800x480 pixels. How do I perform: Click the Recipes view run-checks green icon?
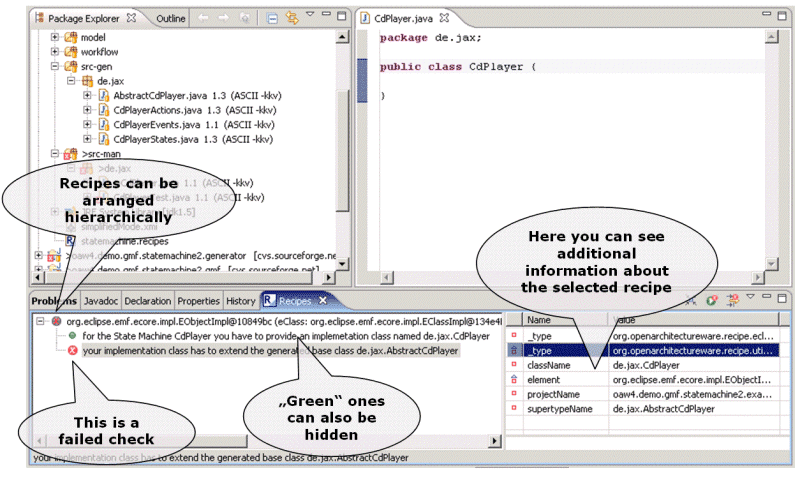711,299
